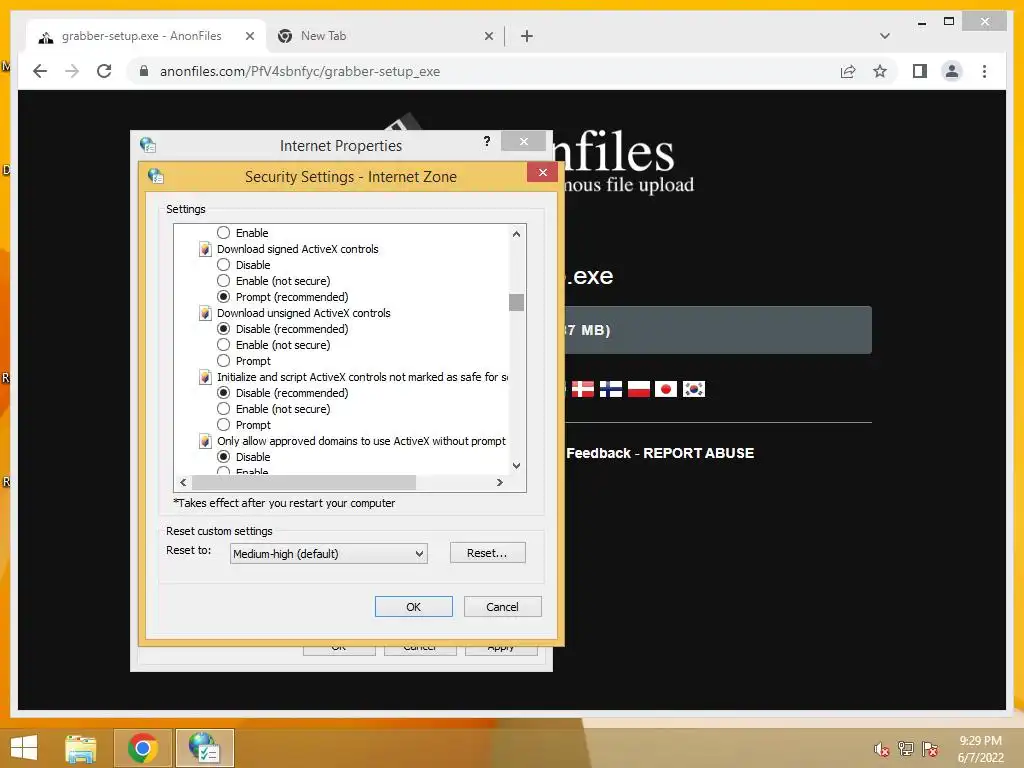Select Disable for signed ActiveX download
Screen dimensions: 1024x768
223,264
